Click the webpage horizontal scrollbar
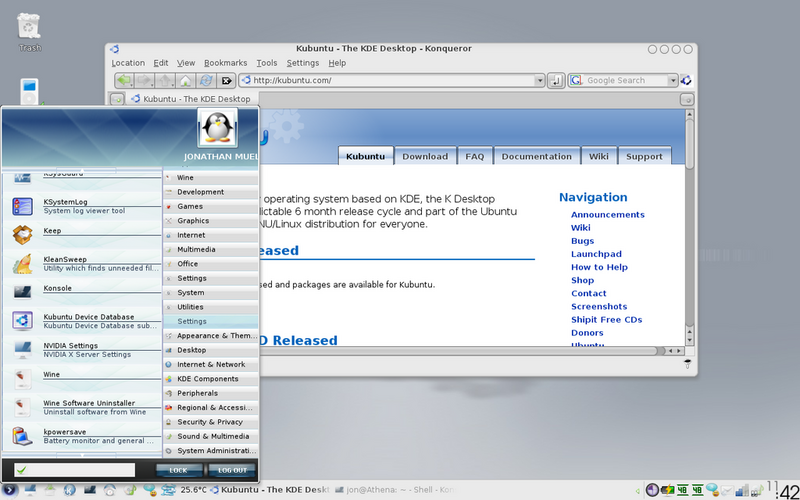The image size is (800, 500). (459, 351)
